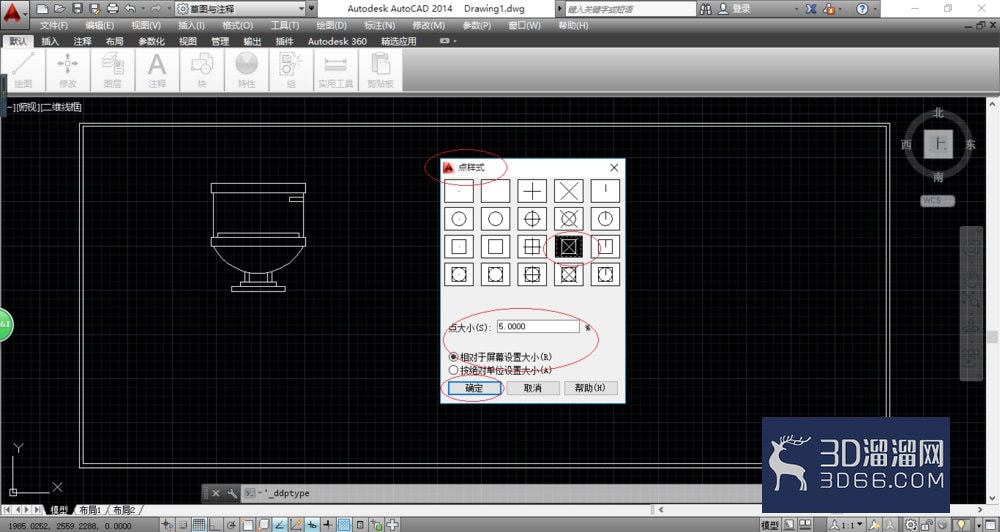The width and height of the screenshot is (1000, 532).
Task: Click the New drawing icon
Action: click(x=42, y=9)
